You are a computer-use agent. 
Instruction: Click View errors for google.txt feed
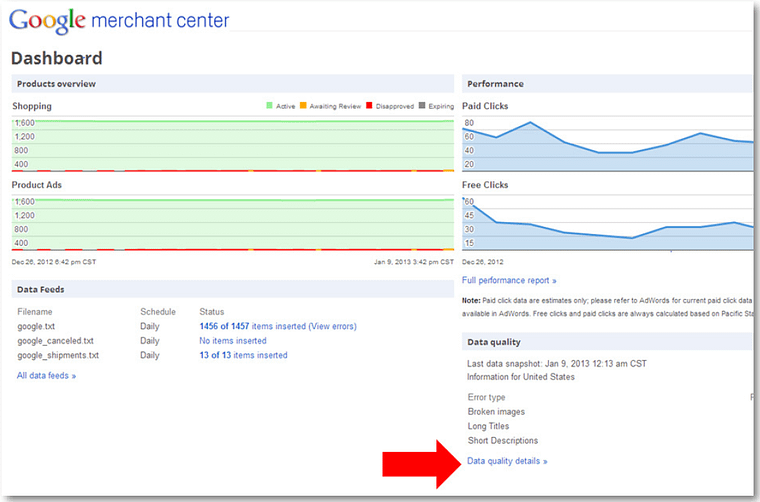point(332,326)
